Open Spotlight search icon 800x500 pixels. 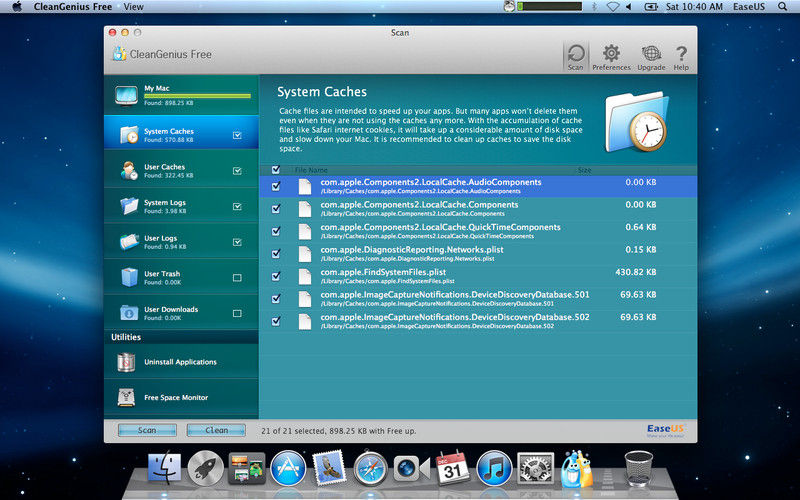tap(782, 7)
